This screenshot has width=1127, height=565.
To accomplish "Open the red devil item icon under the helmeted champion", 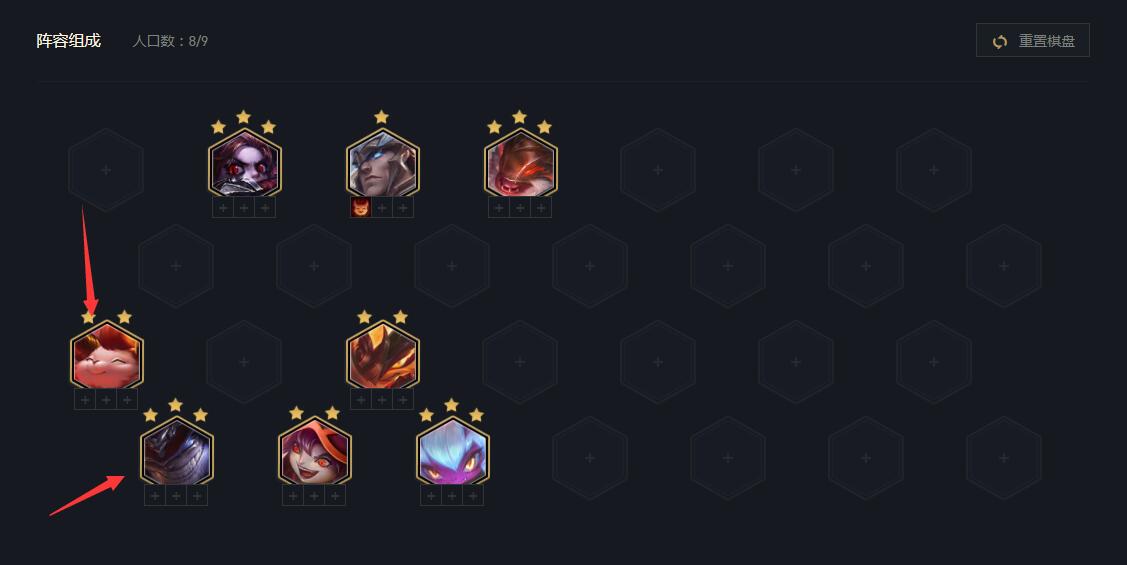I will [x=360, y=208].
